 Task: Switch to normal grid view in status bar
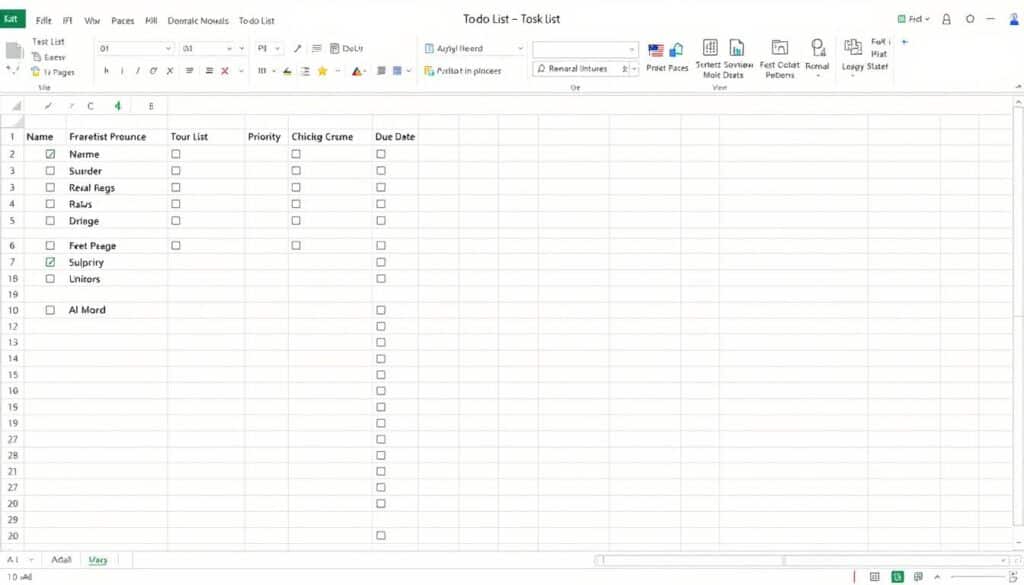pyautogui.click(x=874, y=577)
